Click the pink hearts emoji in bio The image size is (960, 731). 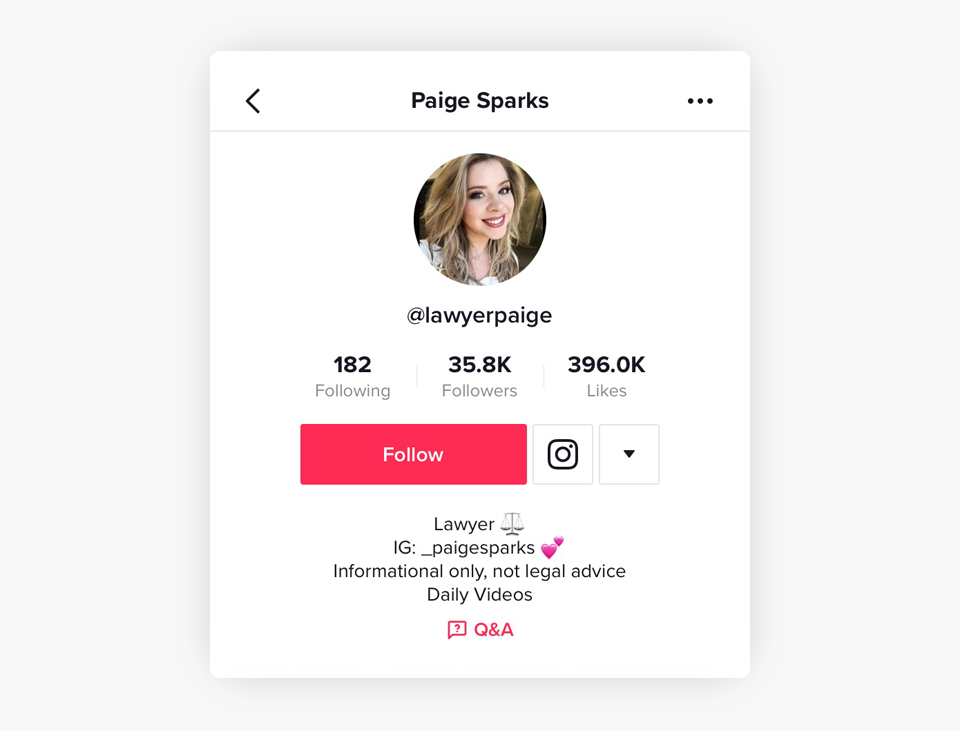pyautogui.click(x=552, y=547)
